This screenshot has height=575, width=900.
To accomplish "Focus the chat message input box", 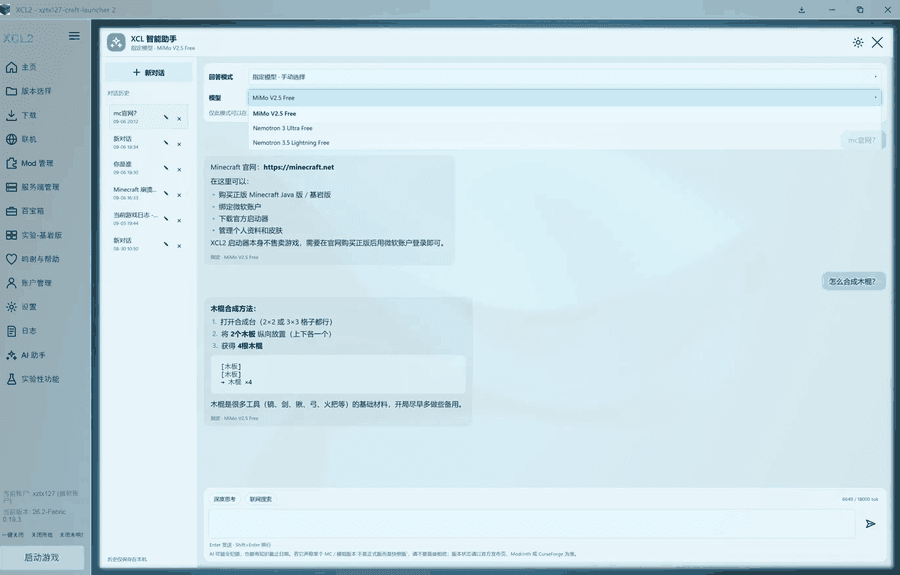I will (532, 524).
